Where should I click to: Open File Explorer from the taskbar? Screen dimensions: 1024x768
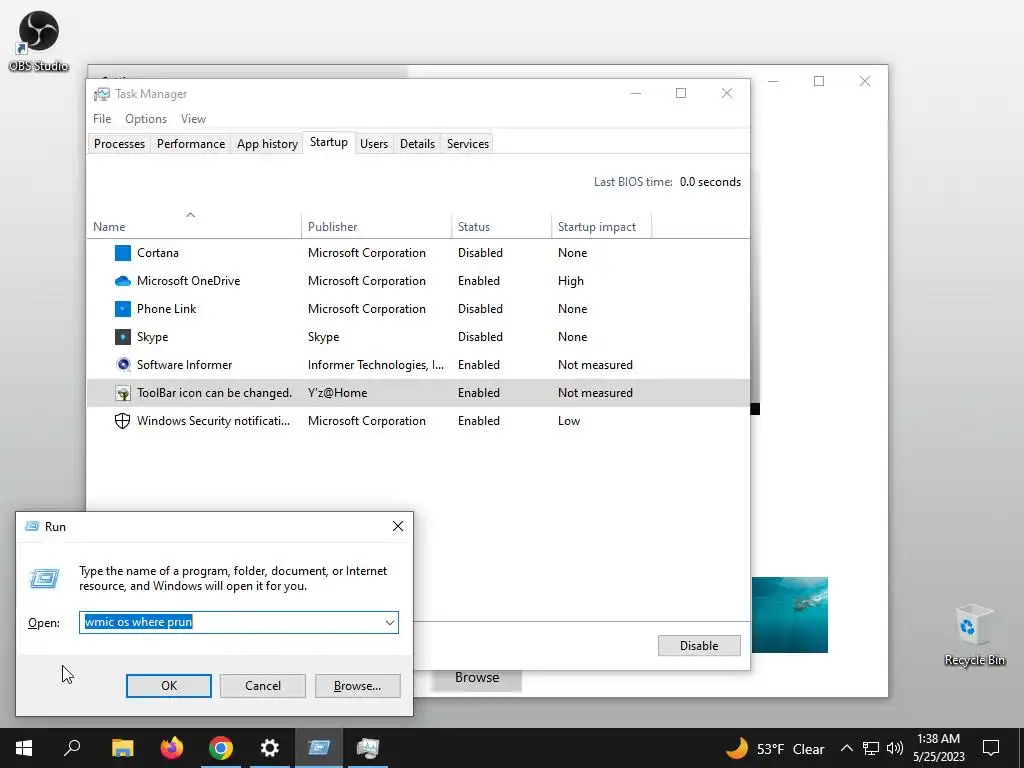point(122,748)
